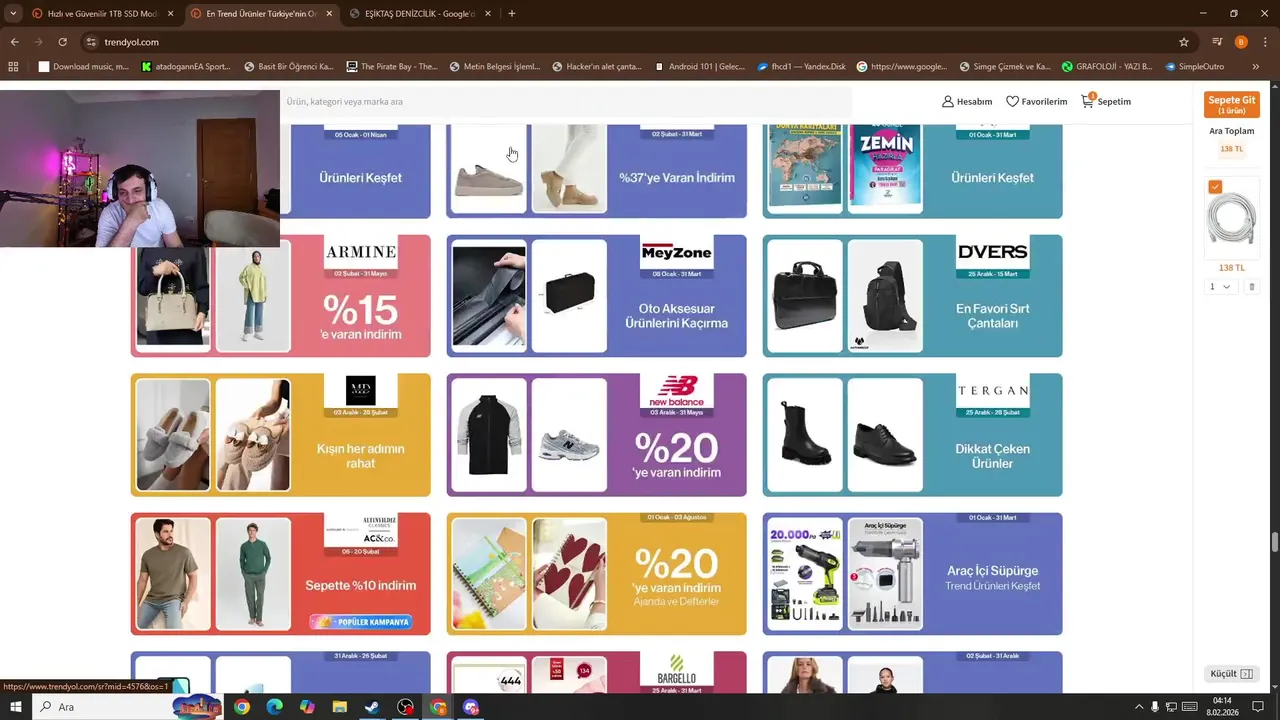Open Copilot icon in taskbar
The height and width of the screenshot is (720, 1280).
(307, 707)
